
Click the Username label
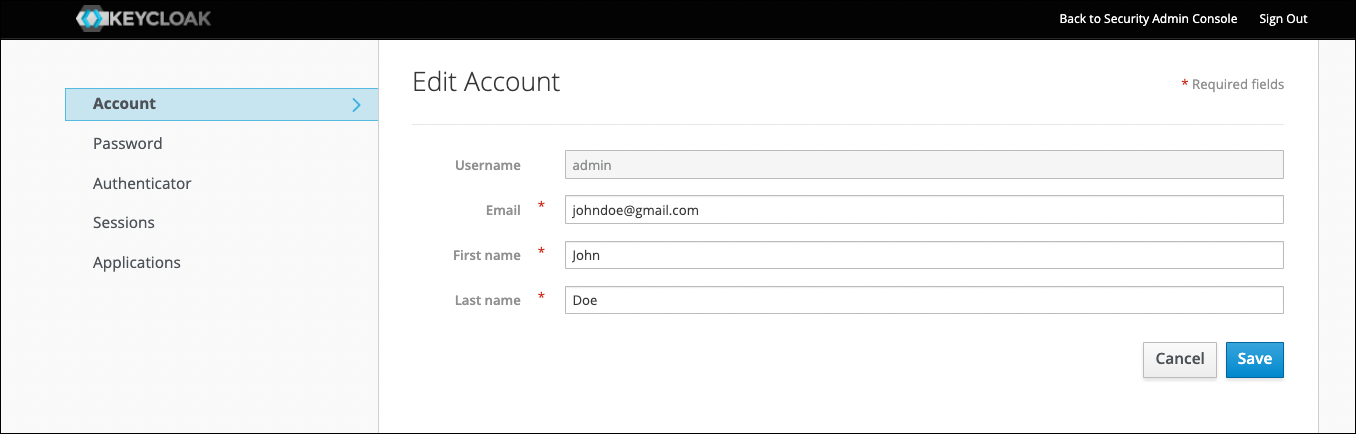point(488,165)
